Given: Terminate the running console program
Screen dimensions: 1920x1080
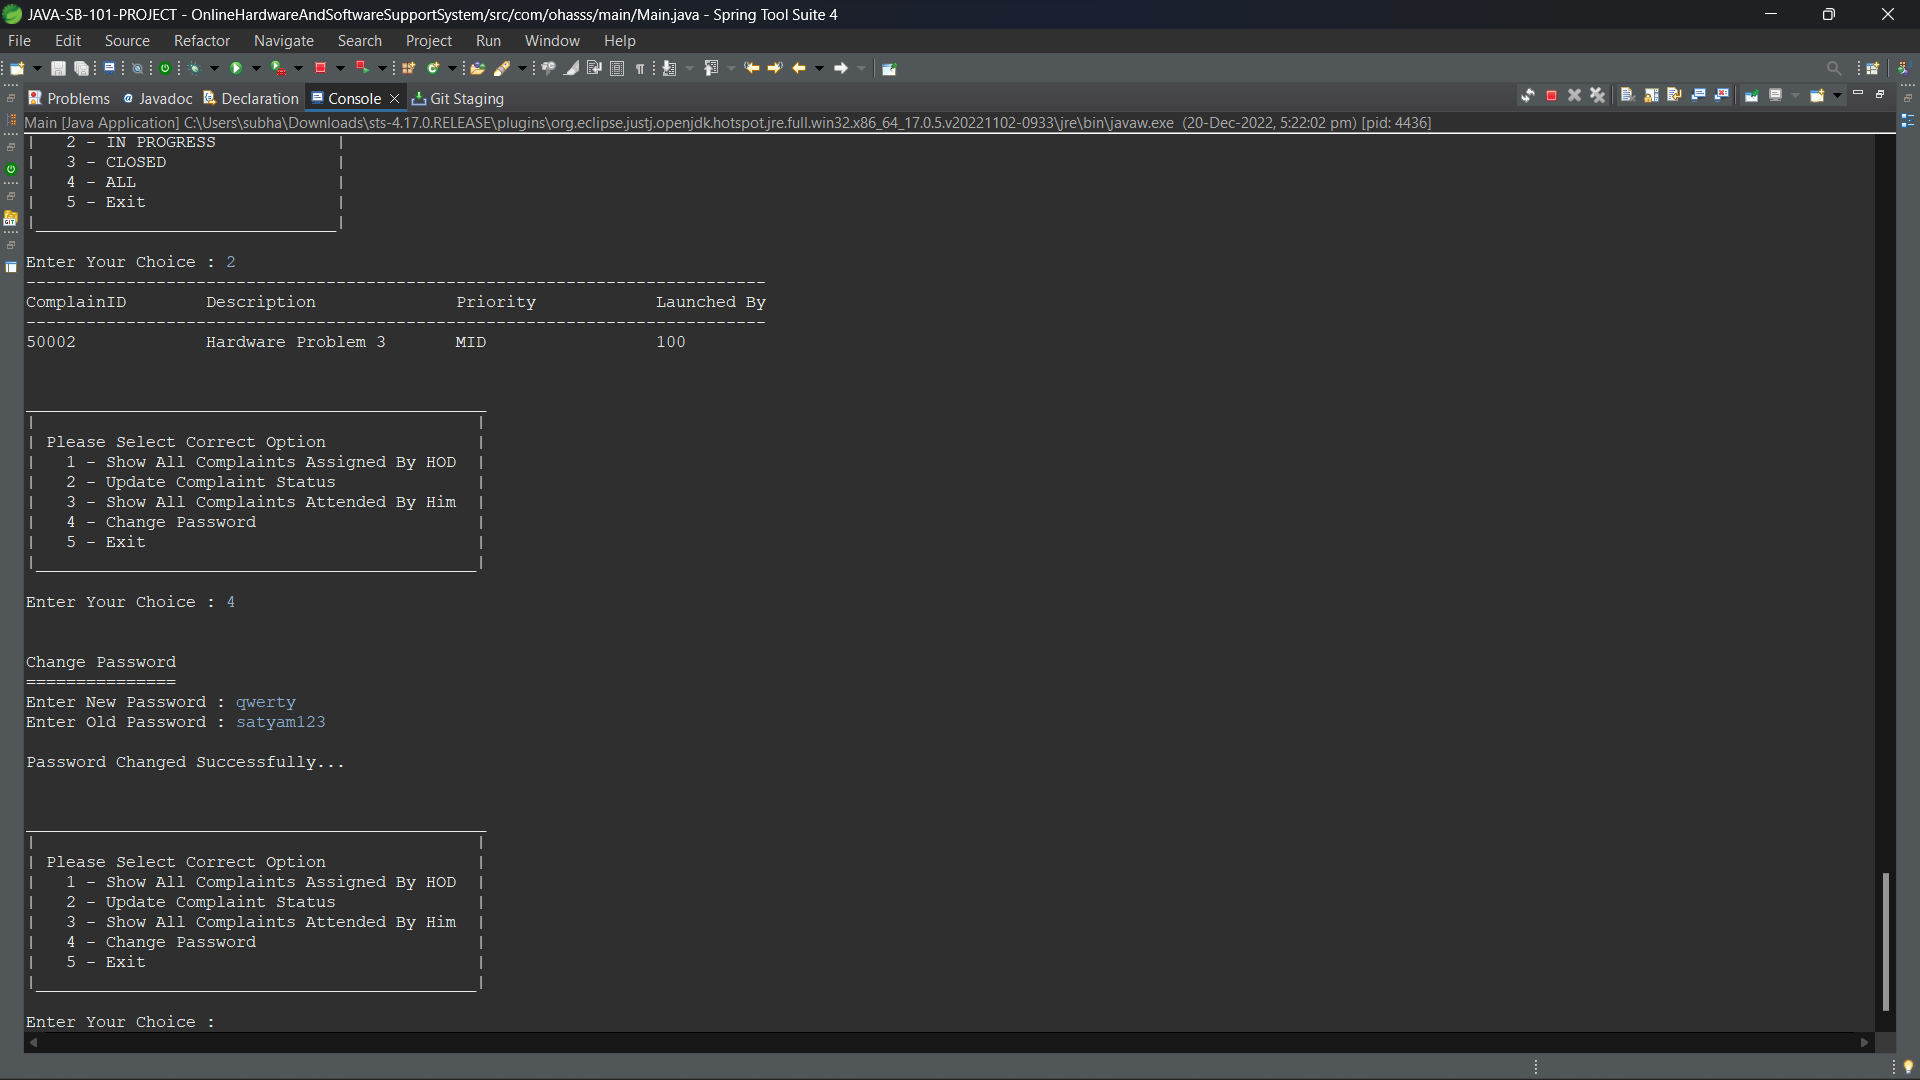Looking at the screenshot, I should click(1551, 96).
